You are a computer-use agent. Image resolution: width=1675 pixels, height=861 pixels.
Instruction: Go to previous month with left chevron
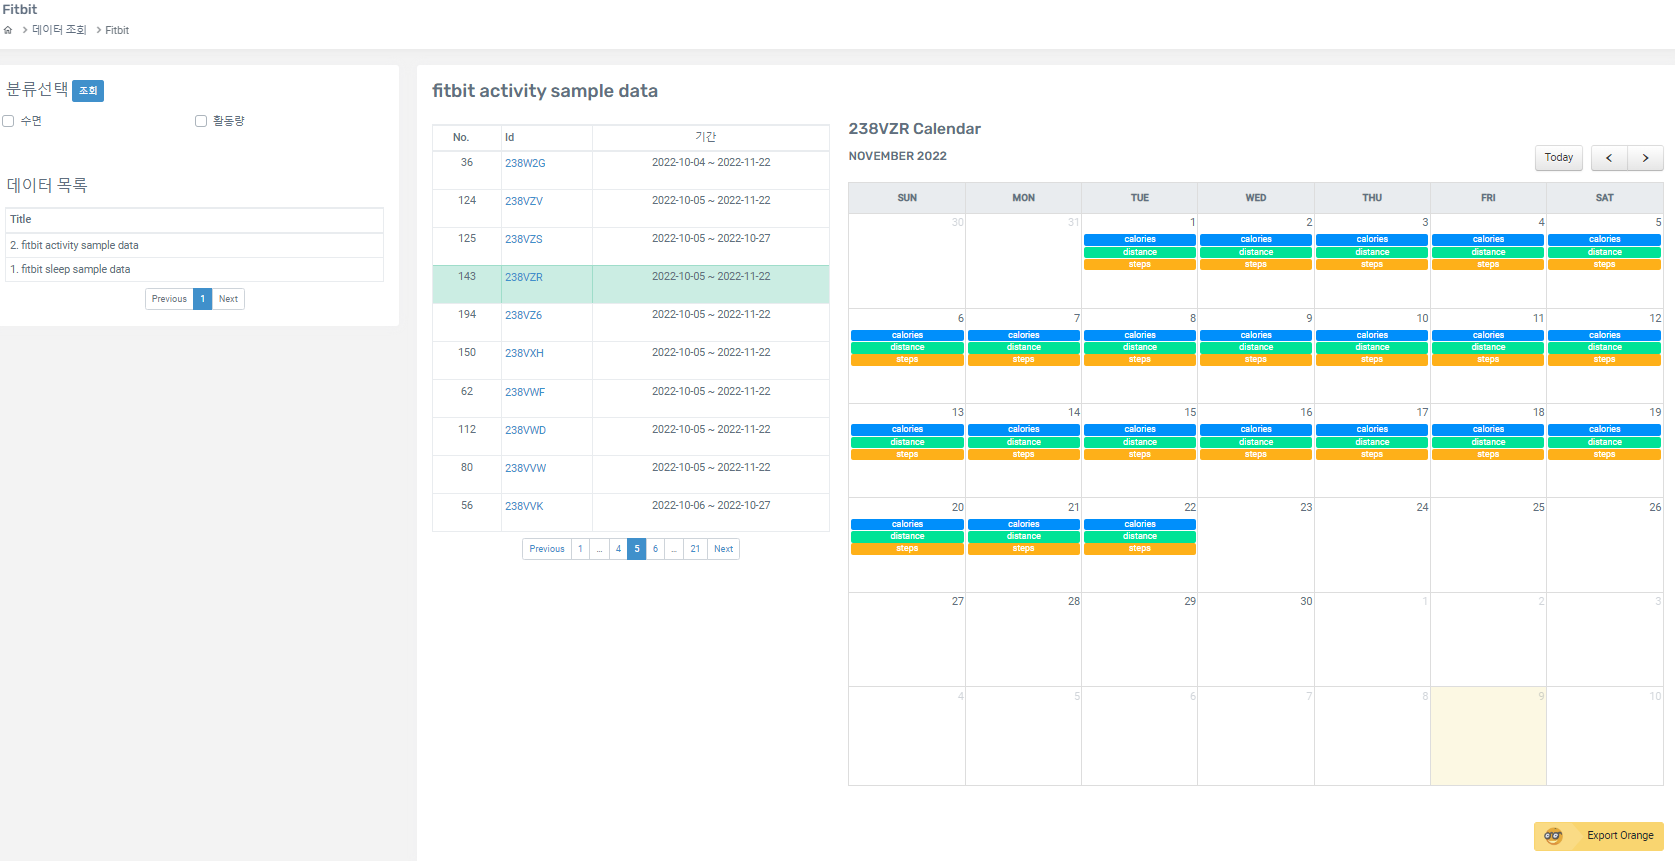coord(1609,158)
